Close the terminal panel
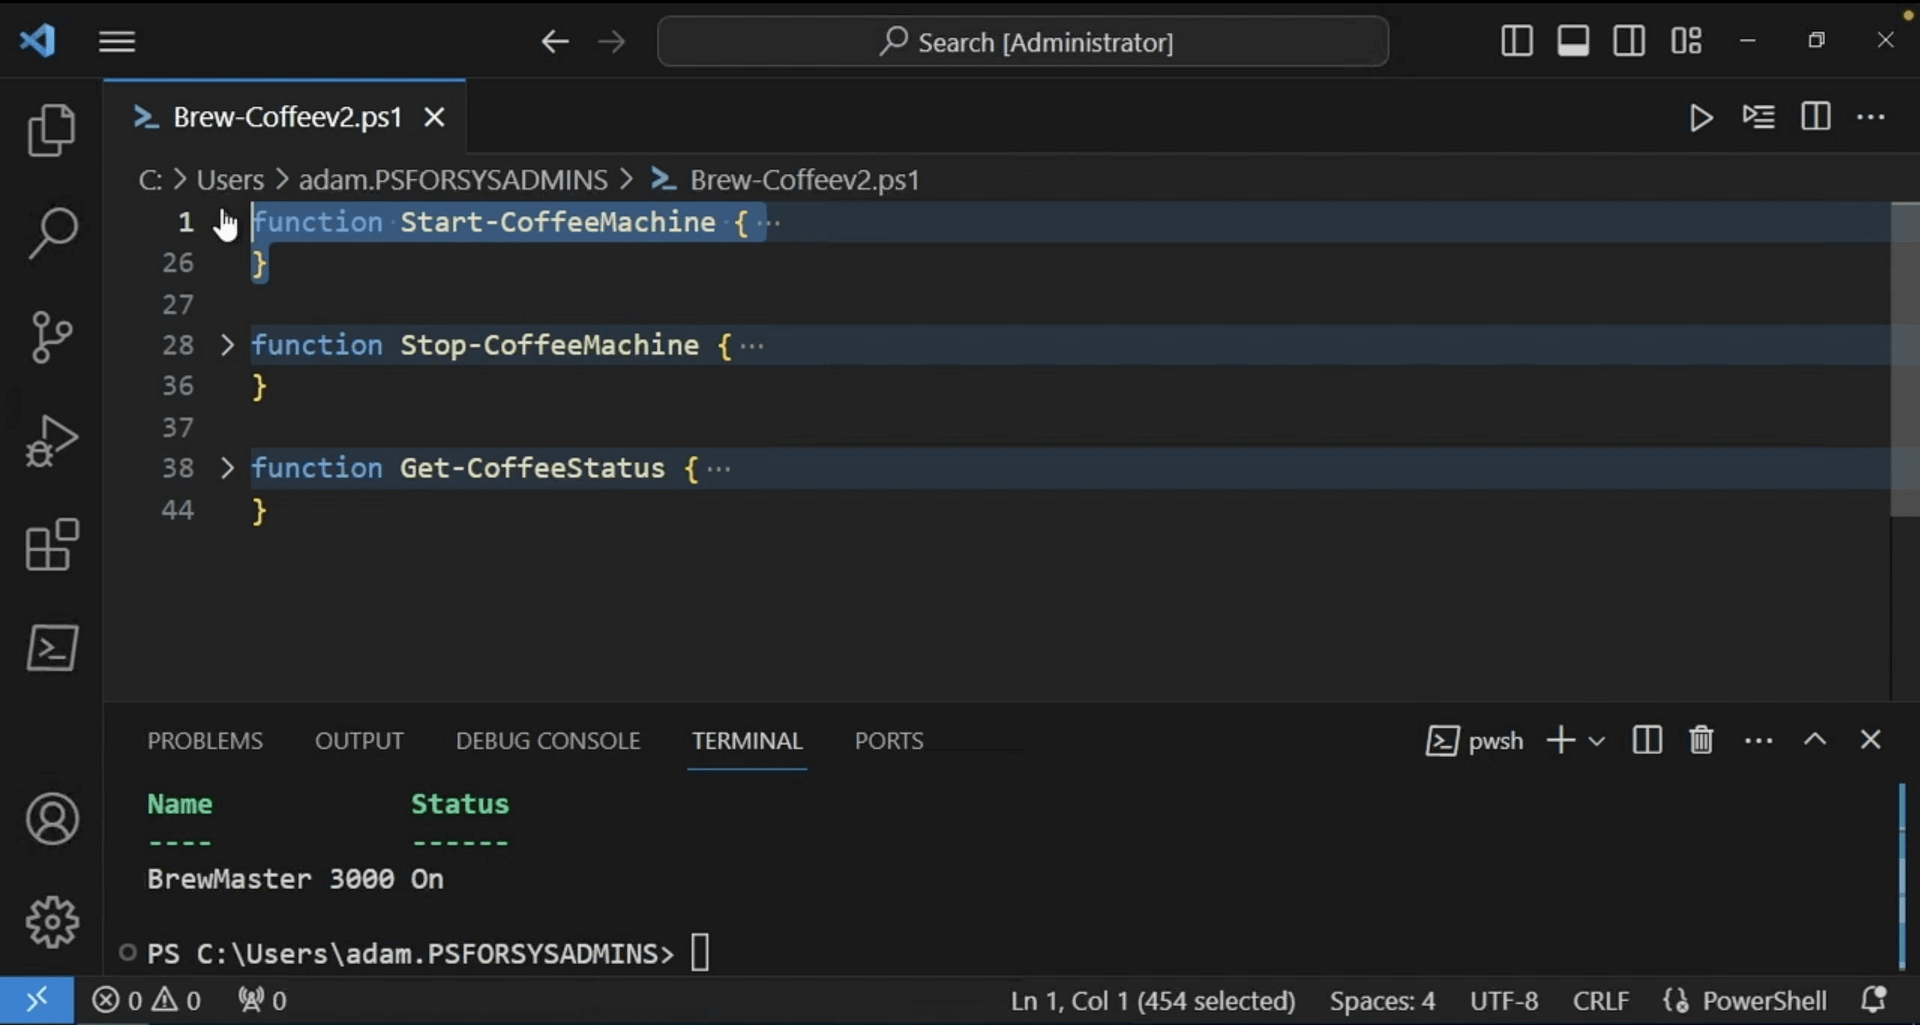 point(1870,740)
